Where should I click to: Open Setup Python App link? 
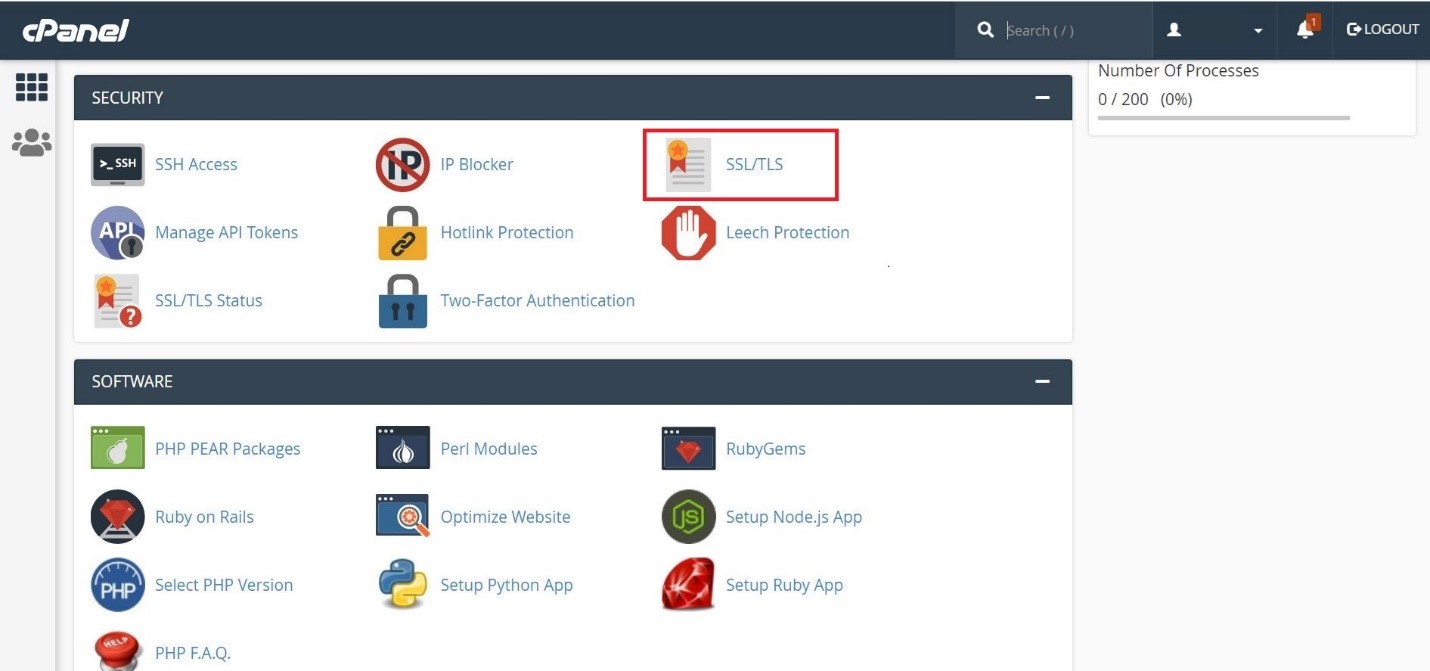(507, 585)
